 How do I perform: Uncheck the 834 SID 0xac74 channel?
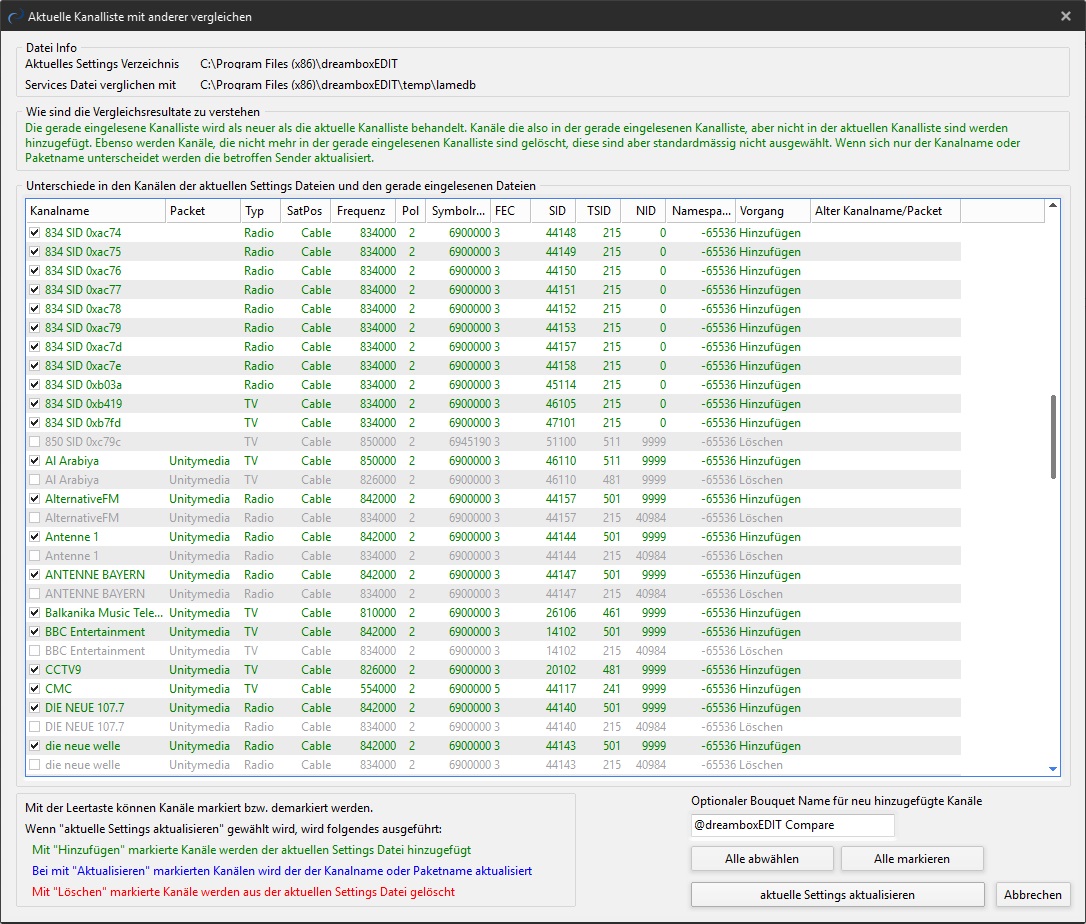[35, 233]
